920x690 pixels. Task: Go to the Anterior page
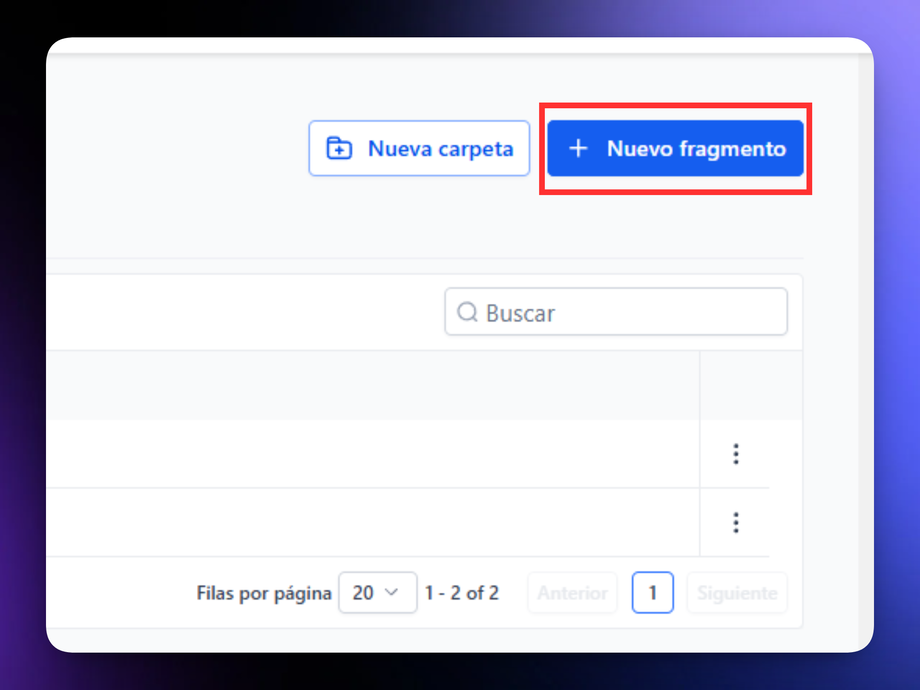click(572, 593)
